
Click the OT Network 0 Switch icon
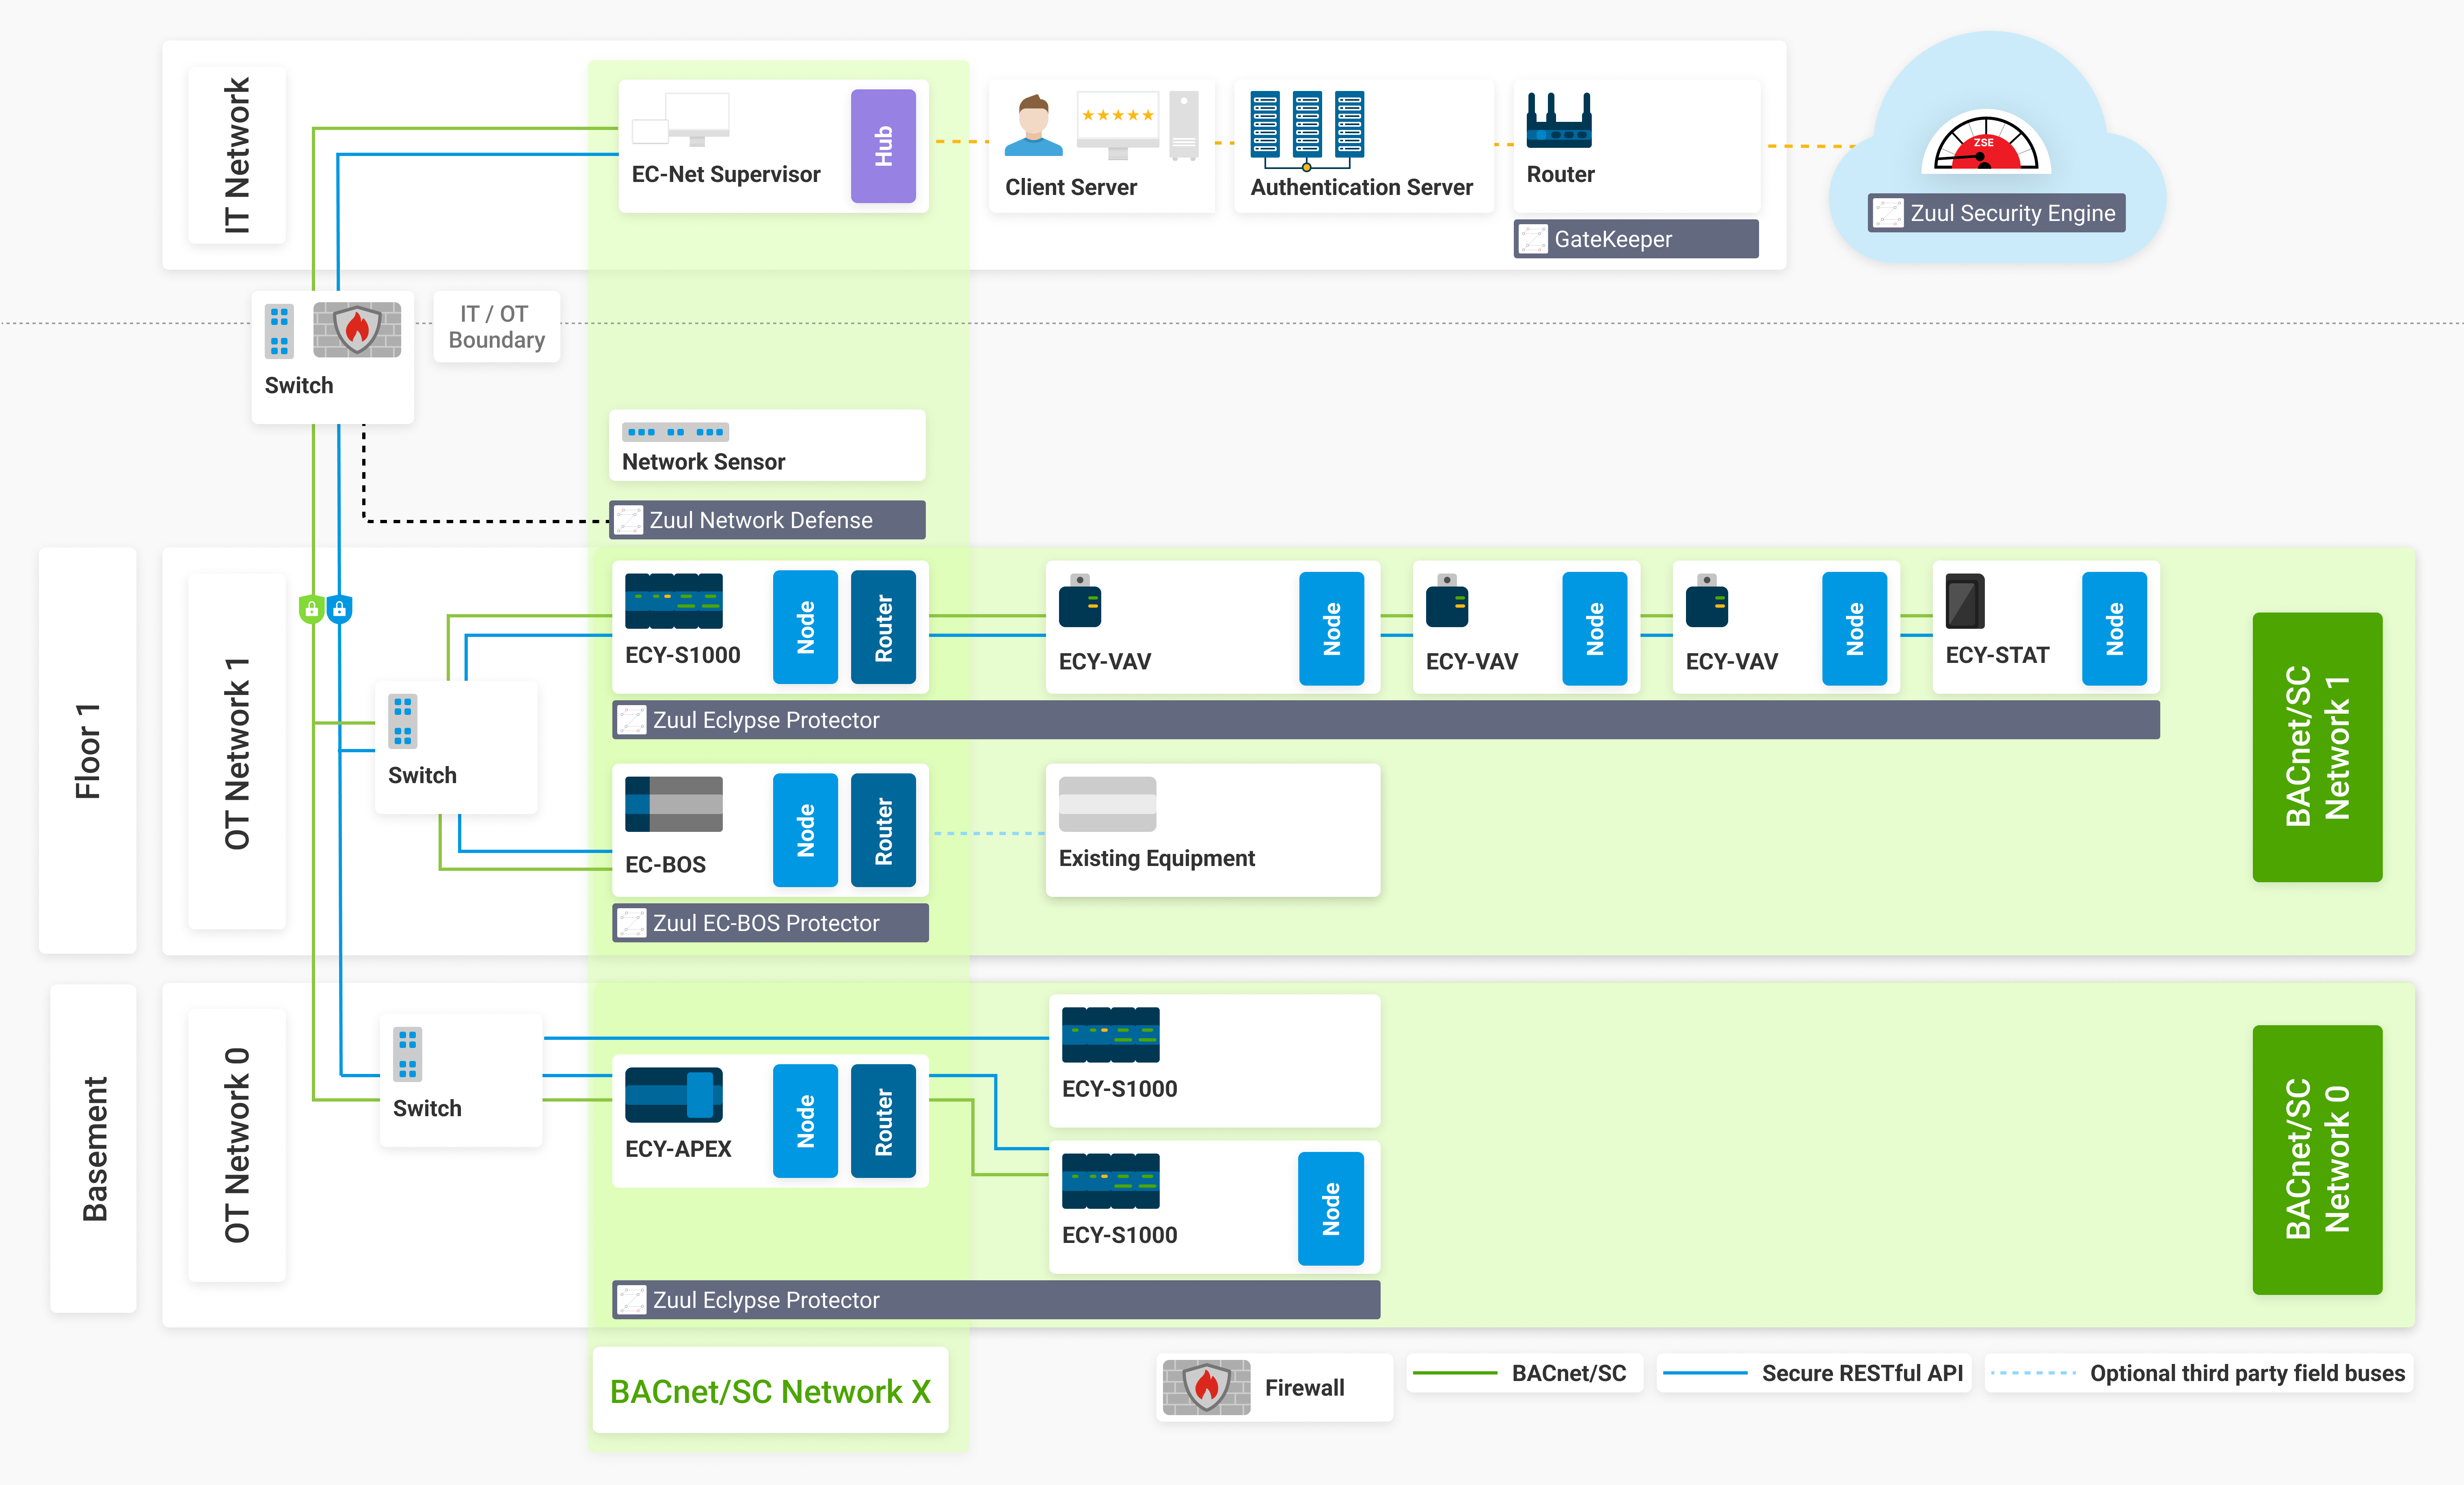tap(408, 1054)
